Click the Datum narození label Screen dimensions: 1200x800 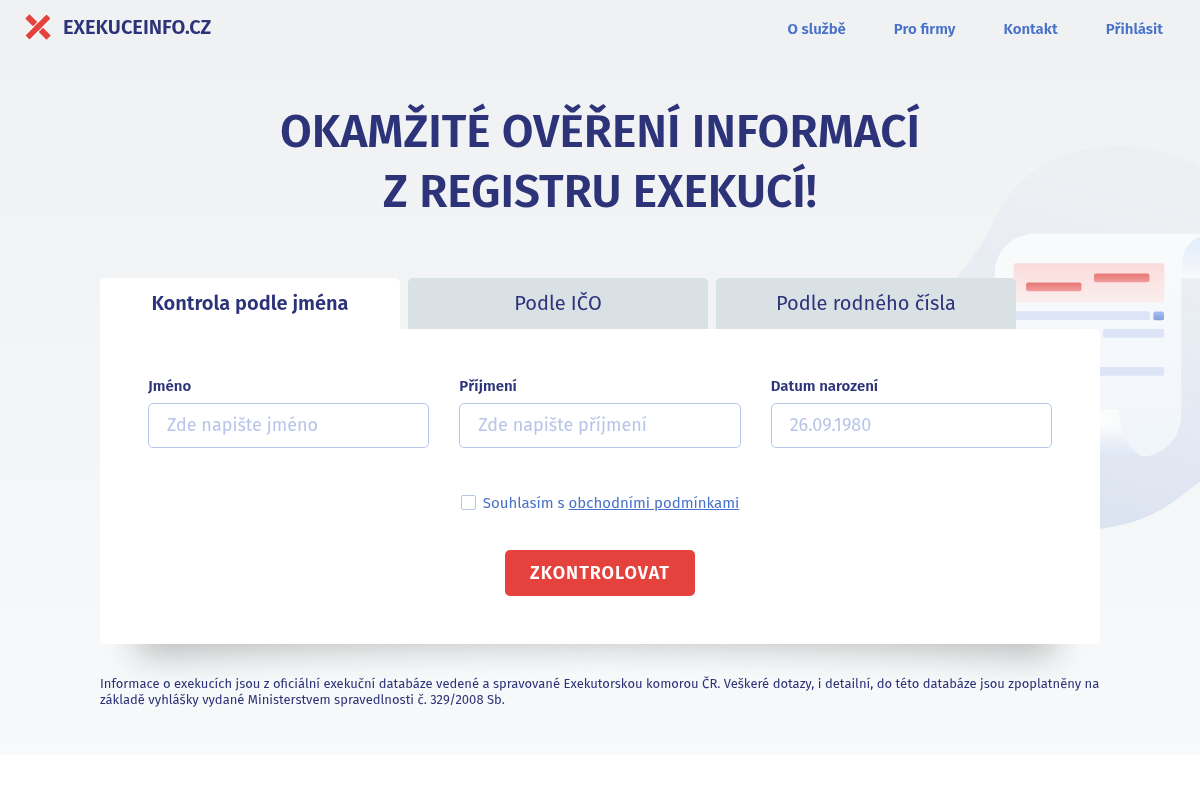click(x=824, y=386)
